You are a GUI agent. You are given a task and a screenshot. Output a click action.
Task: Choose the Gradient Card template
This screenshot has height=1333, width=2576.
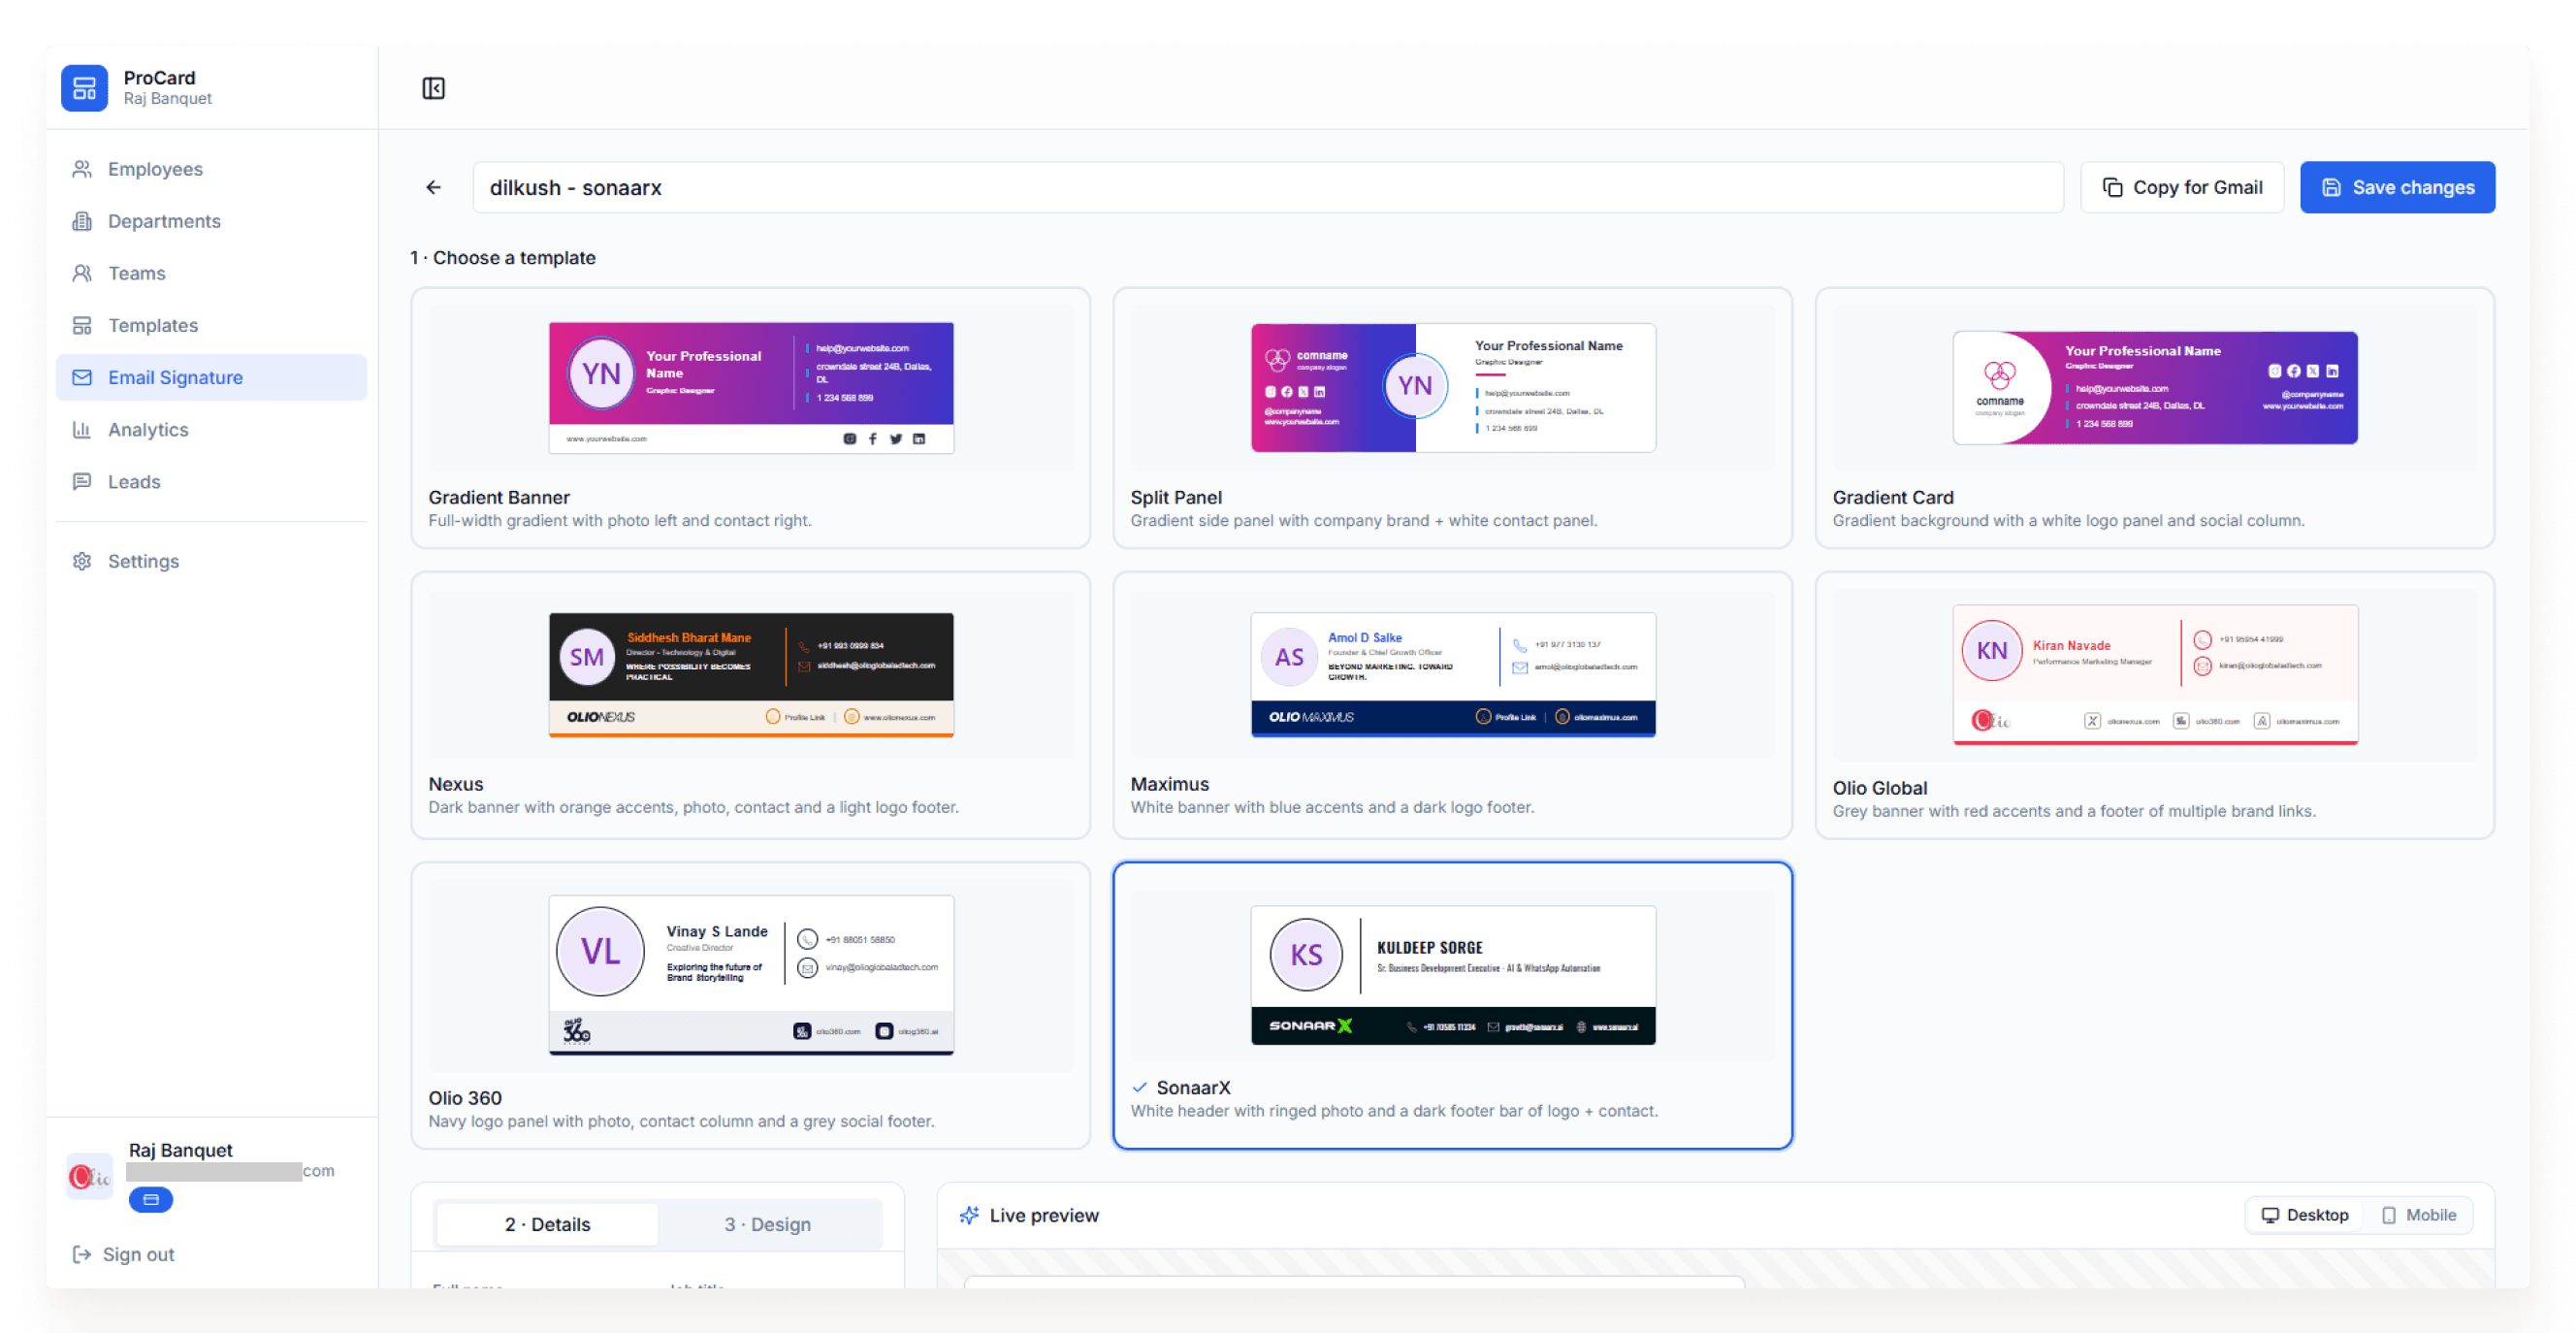click(x=2154, y=418)
